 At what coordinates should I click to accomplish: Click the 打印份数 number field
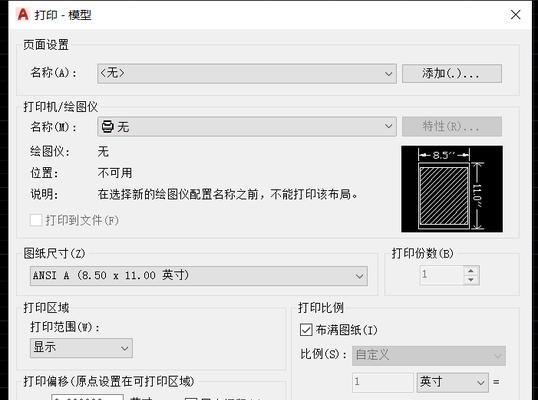coord(442,275)
